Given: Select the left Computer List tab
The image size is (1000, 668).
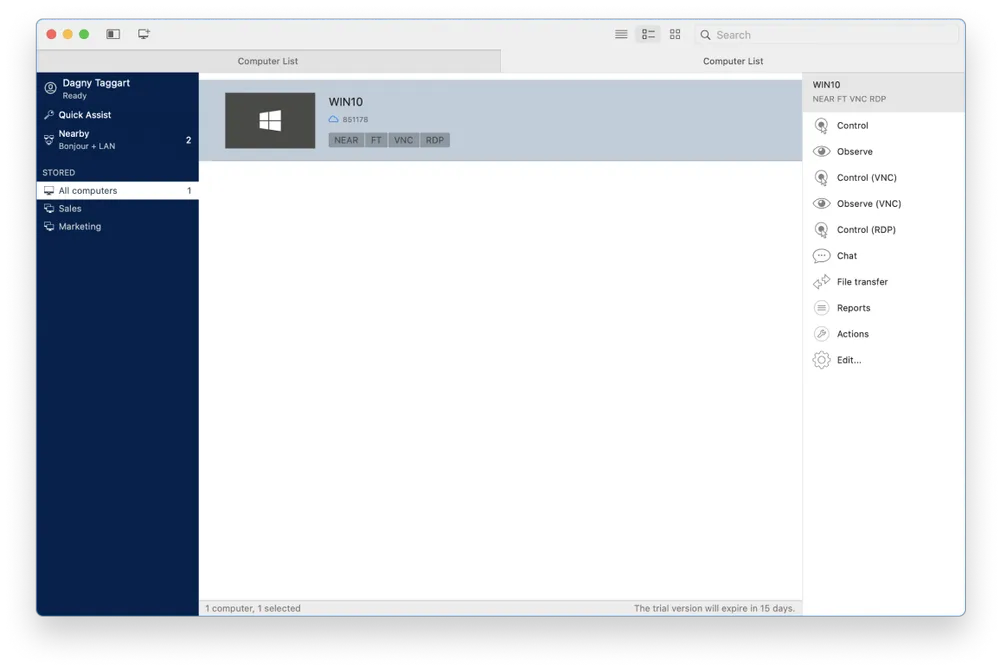Looking at the screenshot, I should tap(268, 61).
